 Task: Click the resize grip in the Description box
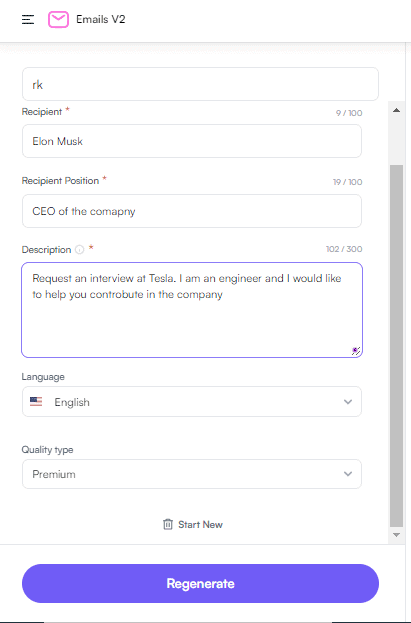[356, 351]
